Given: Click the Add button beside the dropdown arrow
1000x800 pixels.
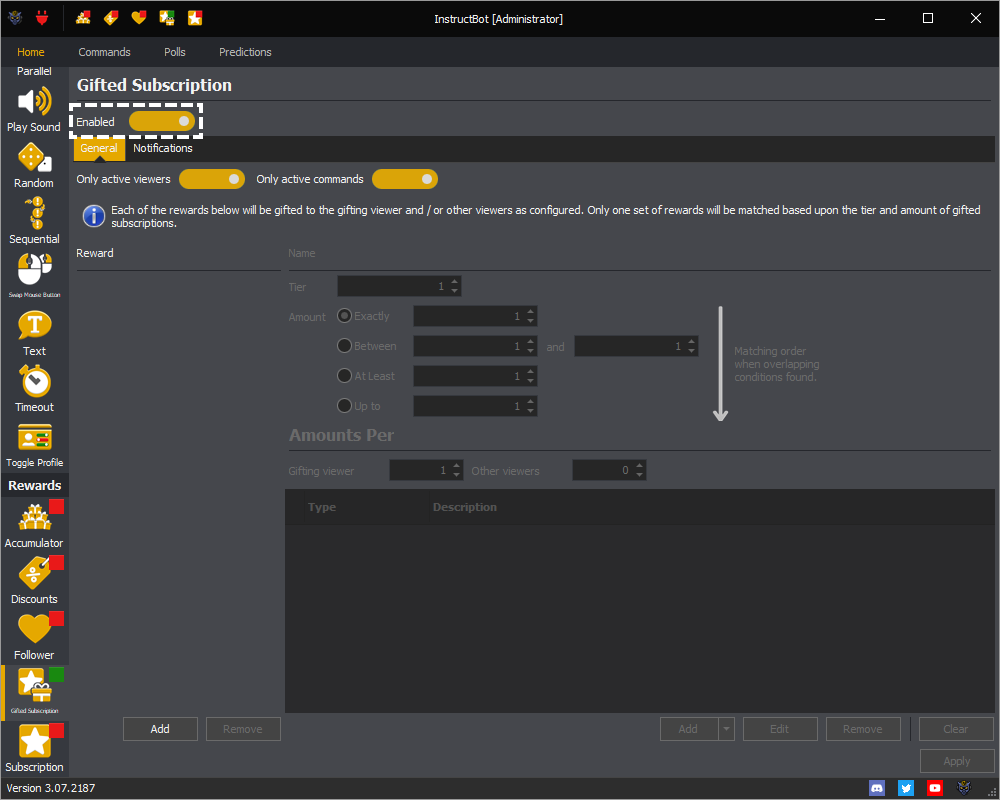Looking at the screenshot, I should (x=689, y=729).
